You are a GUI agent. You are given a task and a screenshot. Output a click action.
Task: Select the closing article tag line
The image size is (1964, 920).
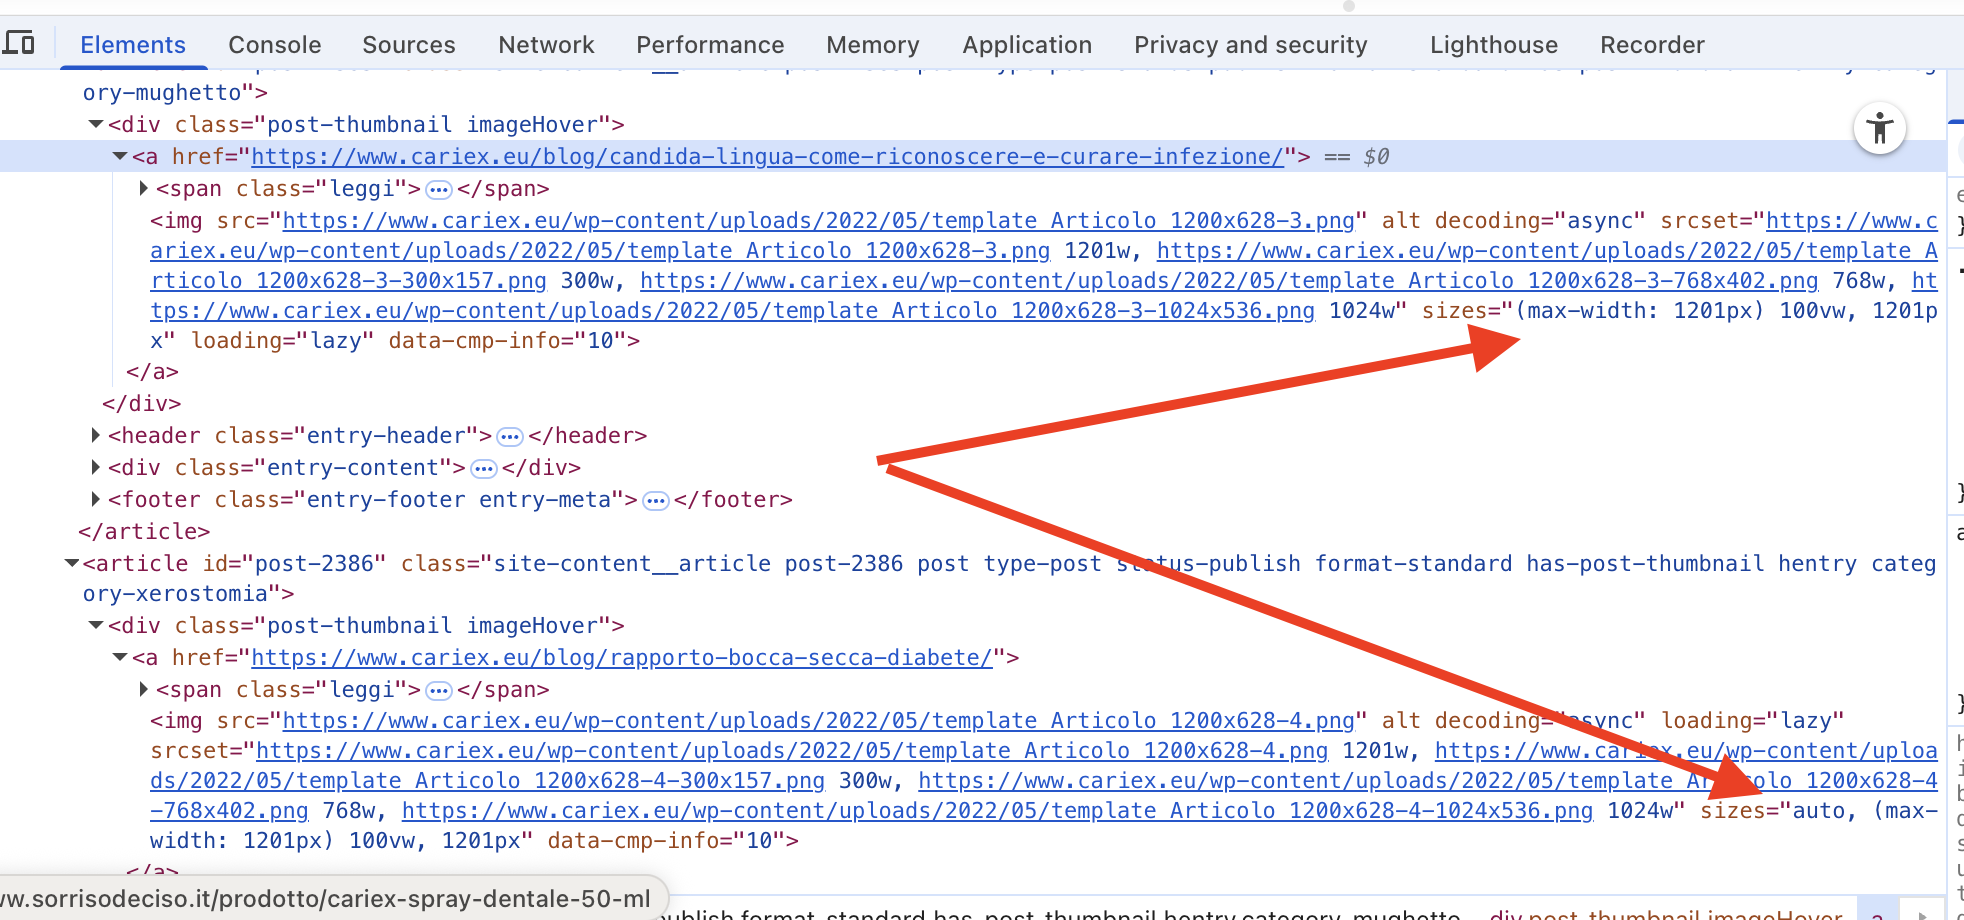click(x=144, y=532)
